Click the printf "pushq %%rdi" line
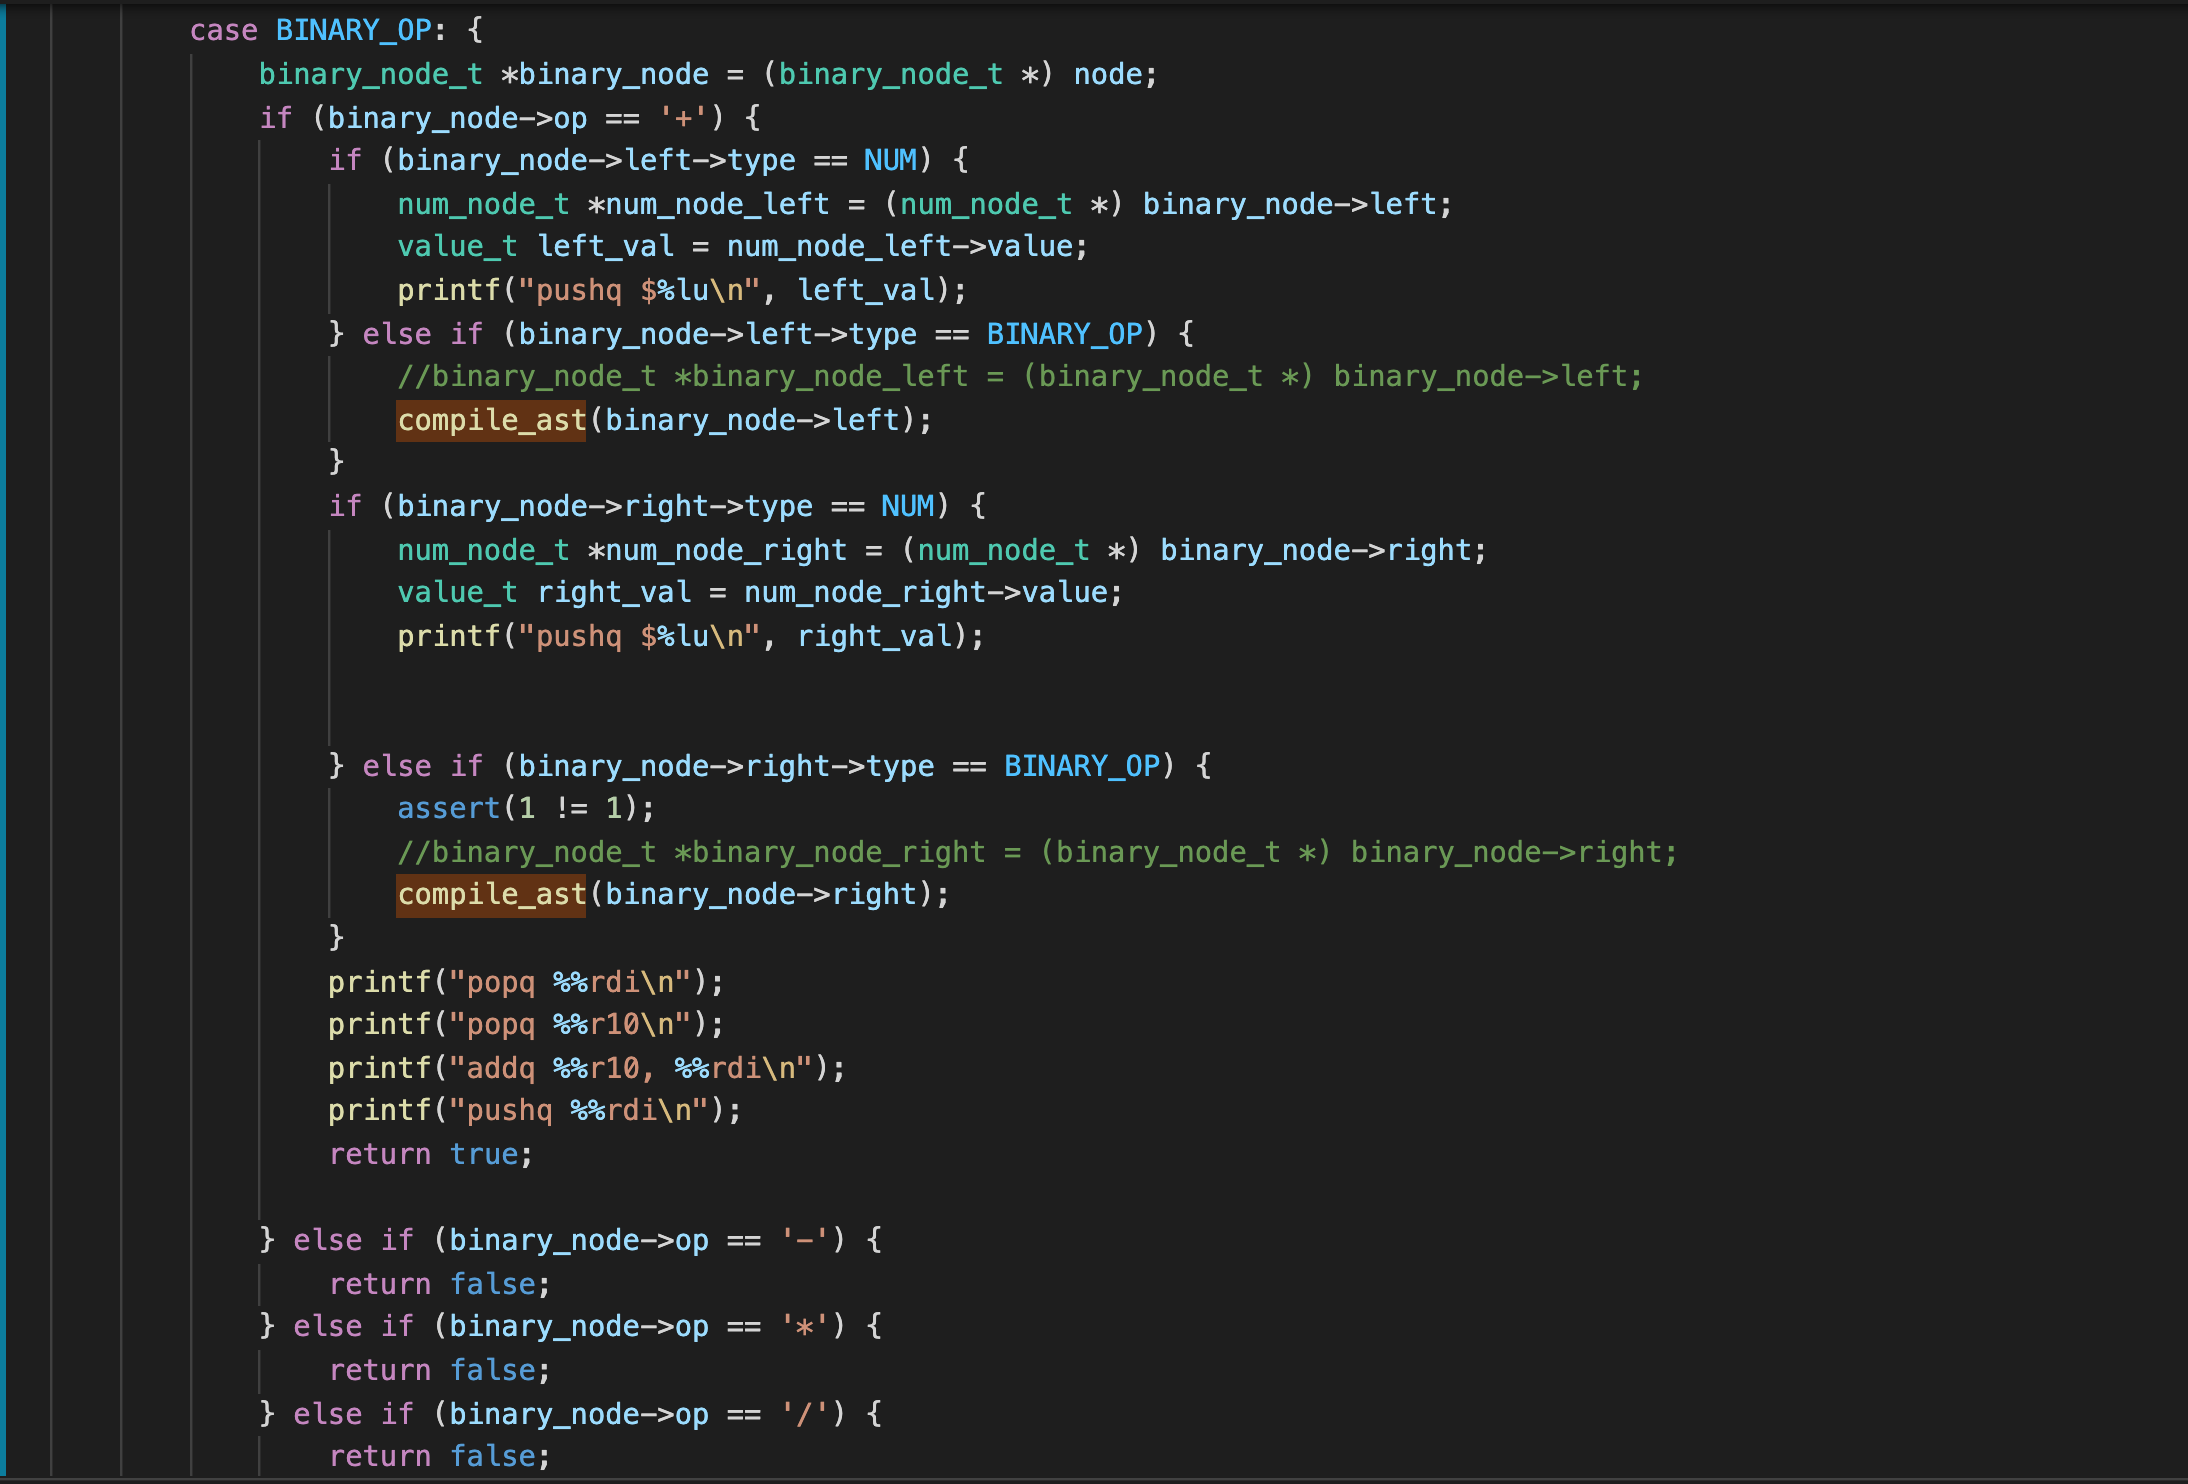Image resolution: width=2188 pixels, height=1484 pixels. coord(535,1110)
